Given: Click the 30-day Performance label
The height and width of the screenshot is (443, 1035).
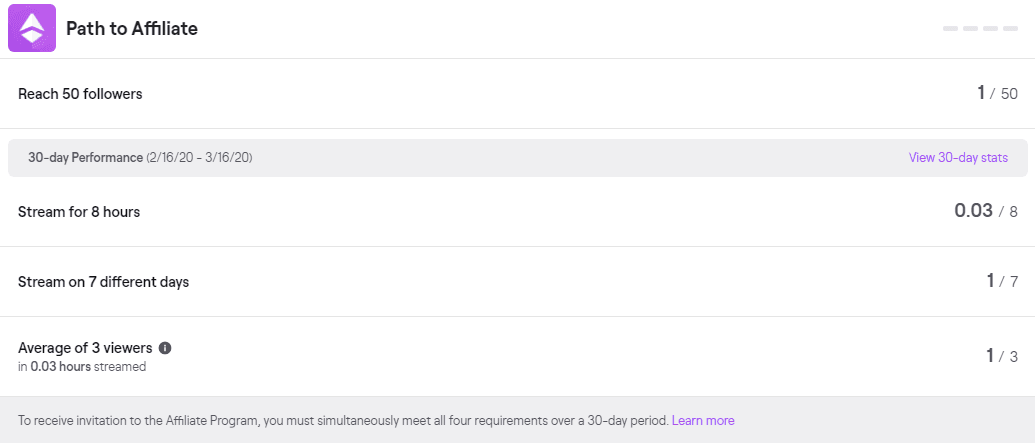Looking at the screenshot, I should 85,158.
